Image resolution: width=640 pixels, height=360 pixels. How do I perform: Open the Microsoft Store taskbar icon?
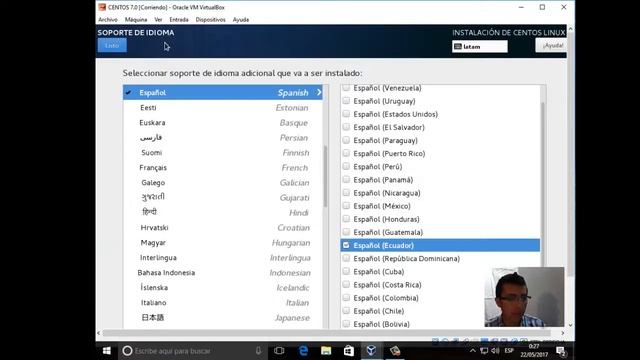349,351
